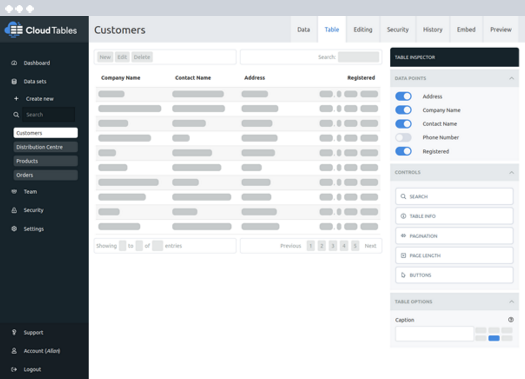Open the Distribution Centre data set

46,147
